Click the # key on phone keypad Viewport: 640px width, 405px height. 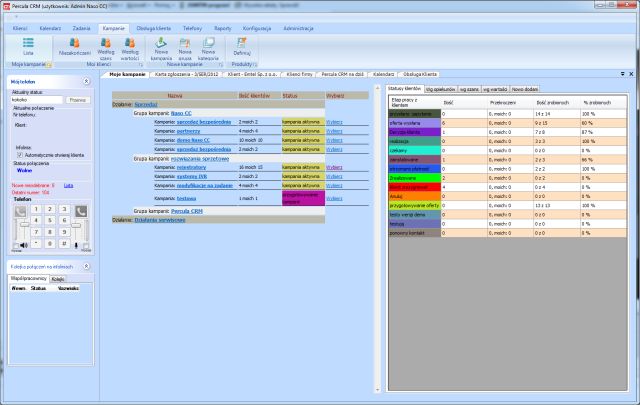(x=64, y=244)
